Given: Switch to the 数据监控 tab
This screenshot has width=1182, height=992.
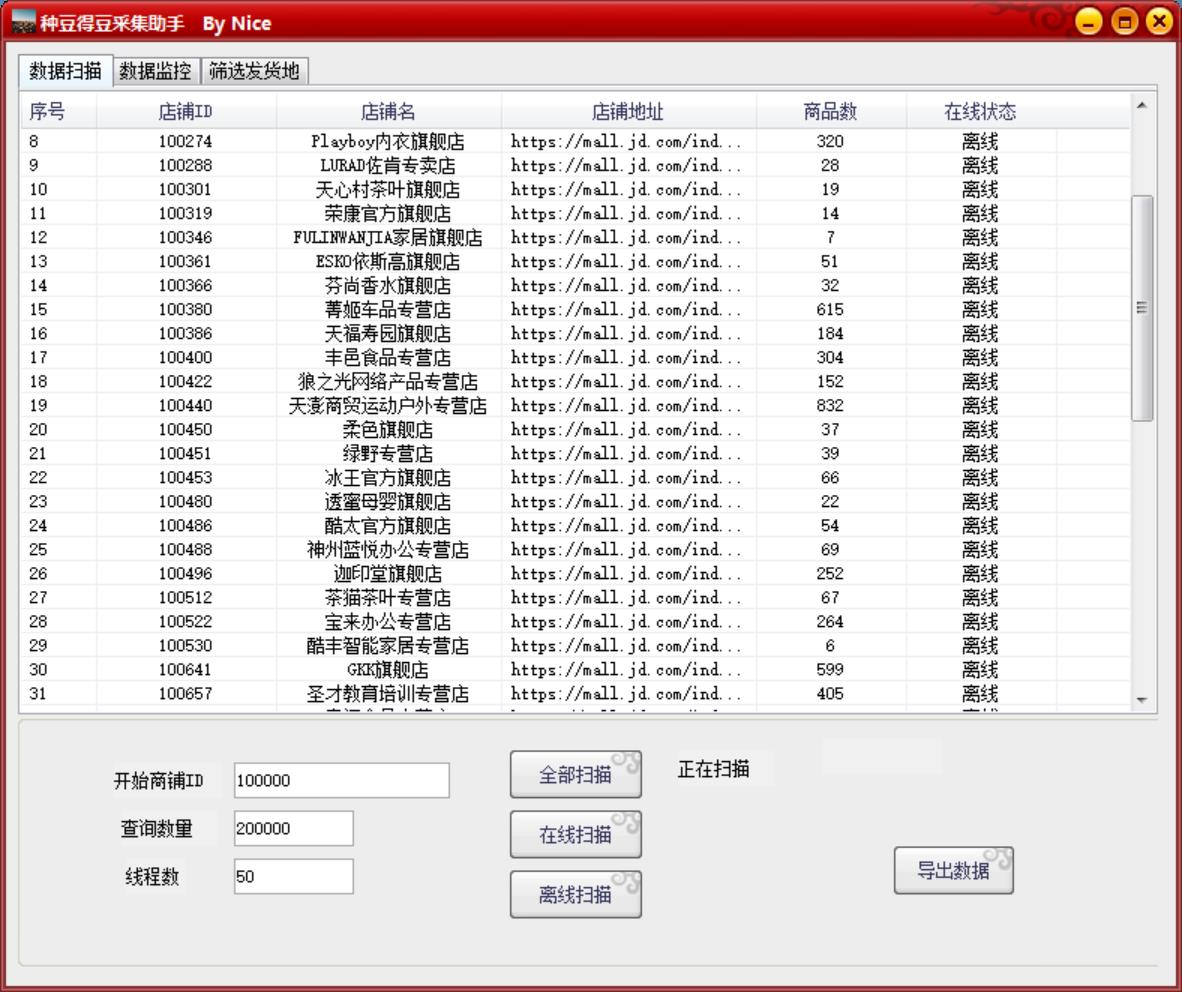Looking at the screenshot, I should (157, 70).
